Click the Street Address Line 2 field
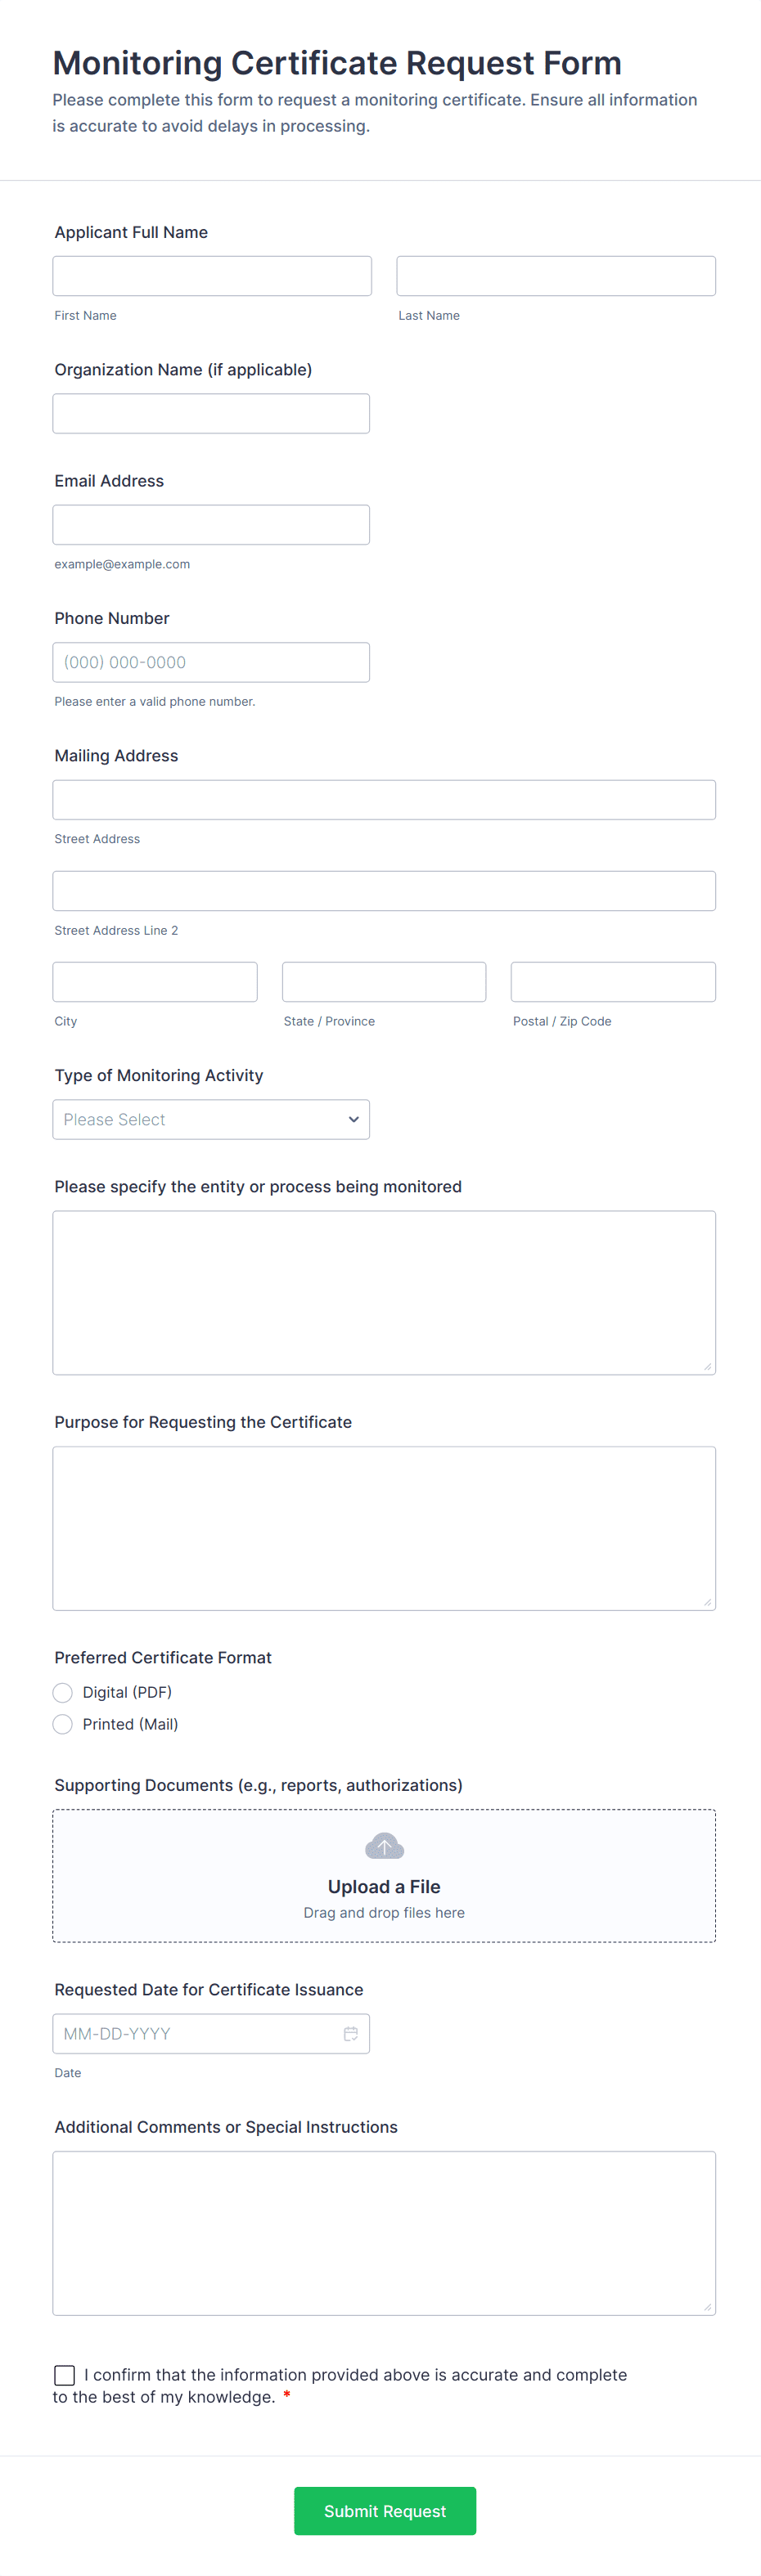 384,891
